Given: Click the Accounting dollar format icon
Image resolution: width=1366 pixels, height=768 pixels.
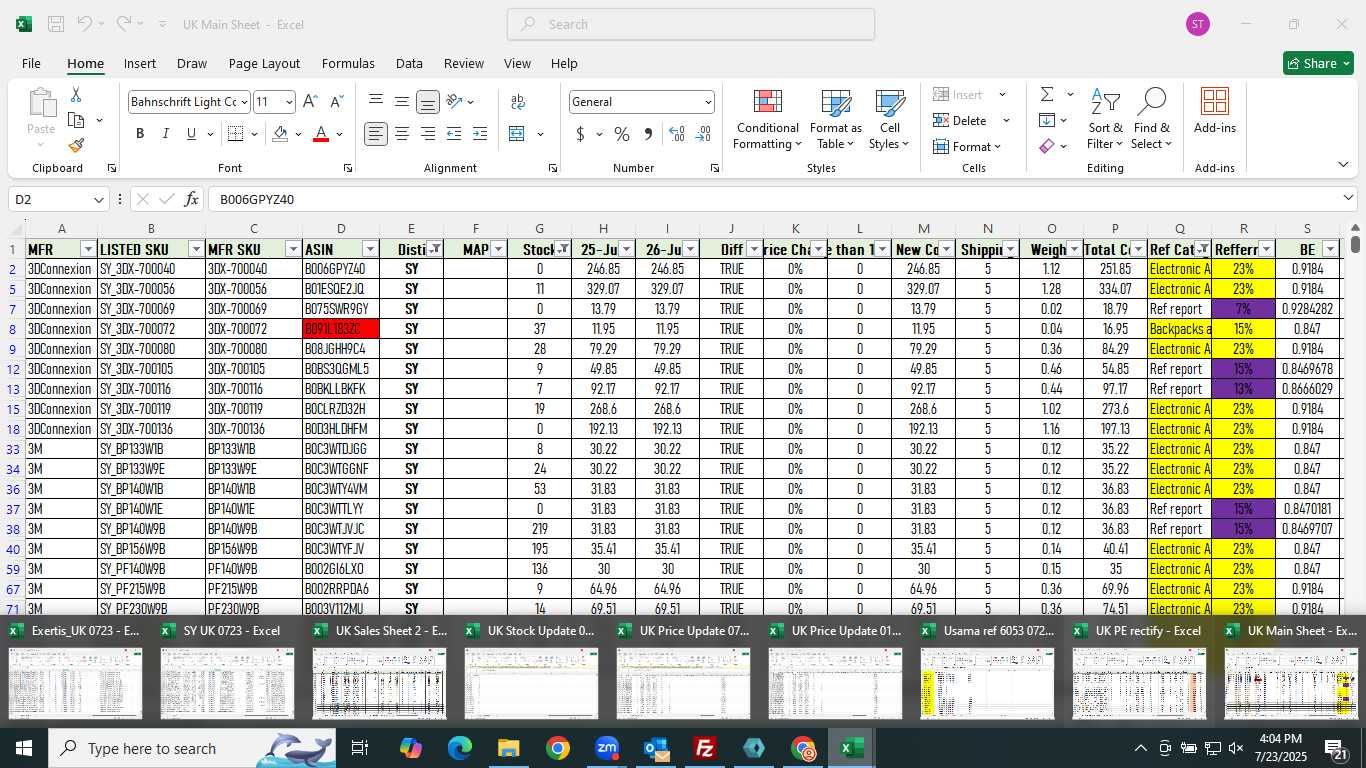Looking at the screenshot, I should pos(580,133).
